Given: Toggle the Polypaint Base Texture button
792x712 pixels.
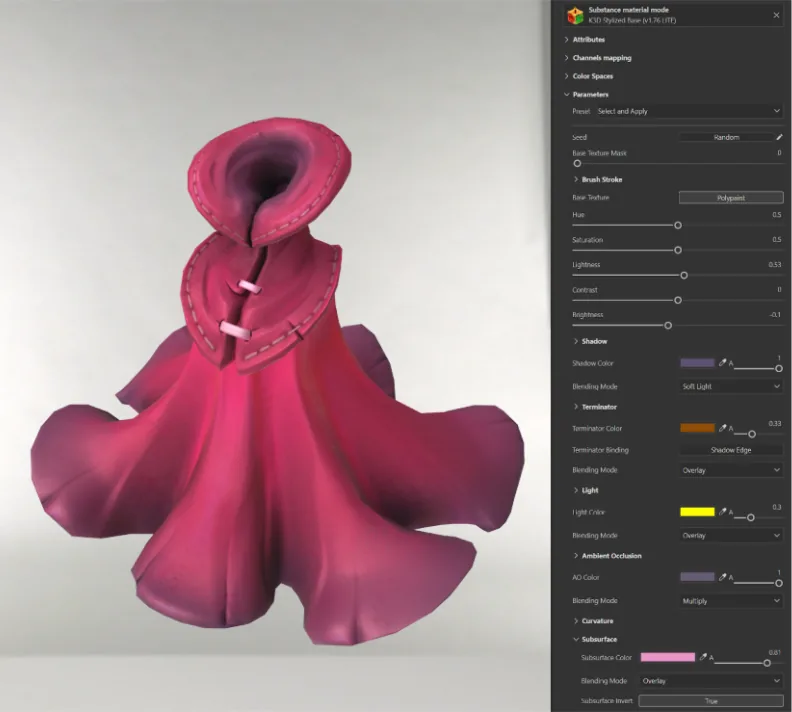Looking at the screenshot, I should click(731, 197).
